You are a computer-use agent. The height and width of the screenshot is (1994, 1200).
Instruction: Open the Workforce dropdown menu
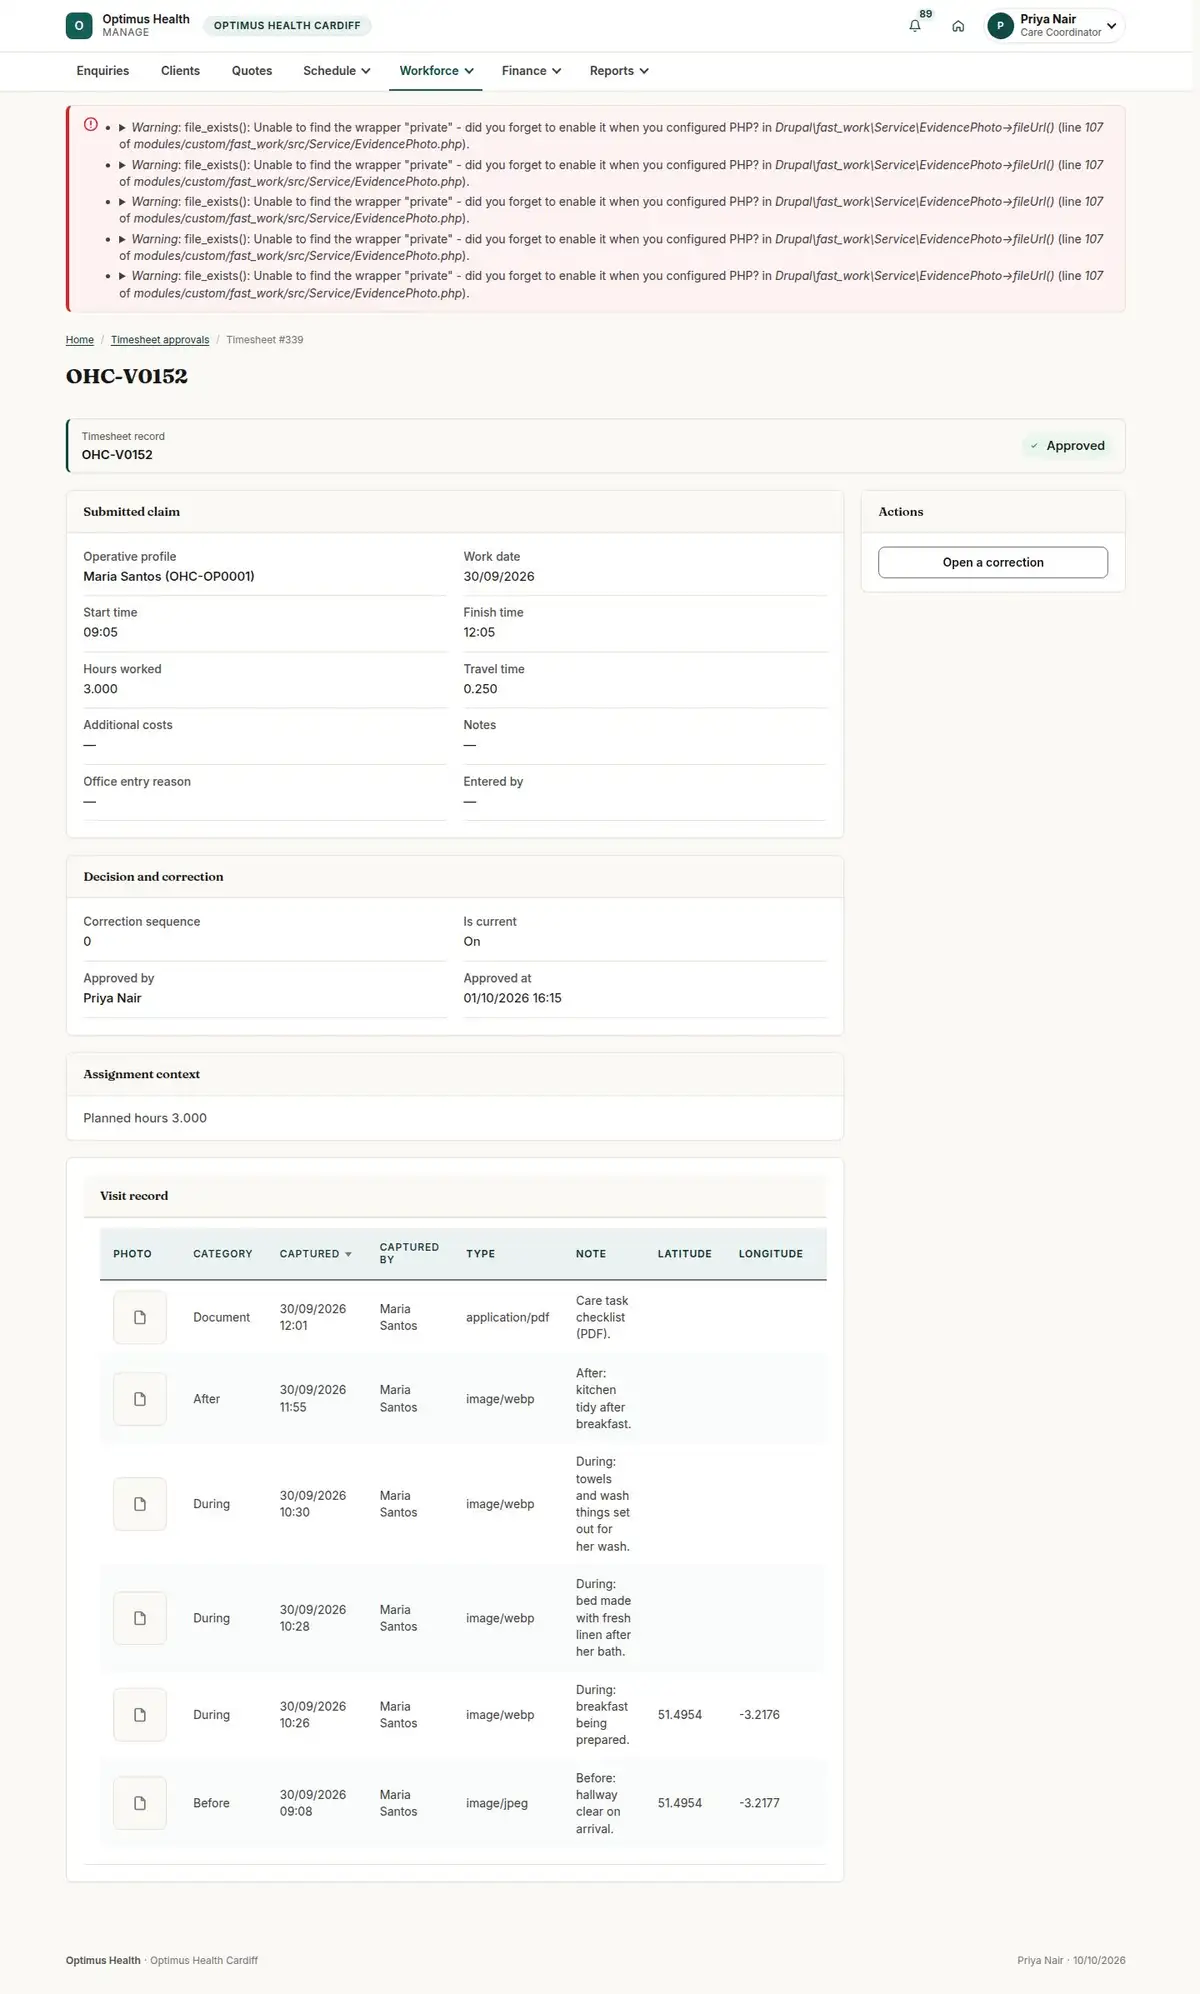click(436, 71)
